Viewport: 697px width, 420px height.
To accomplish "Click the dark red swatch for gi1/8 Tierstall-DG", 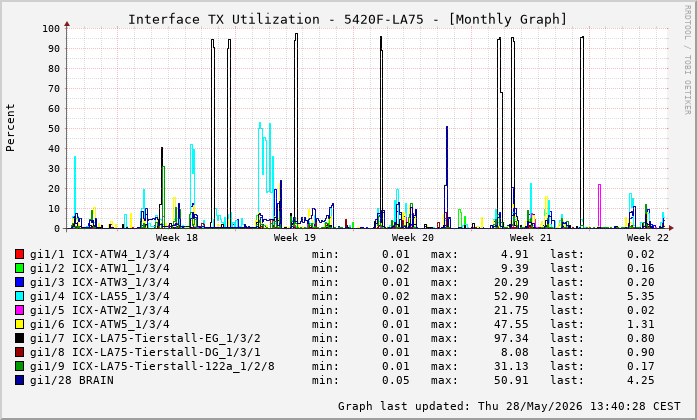I will click(x=19, y=352).
